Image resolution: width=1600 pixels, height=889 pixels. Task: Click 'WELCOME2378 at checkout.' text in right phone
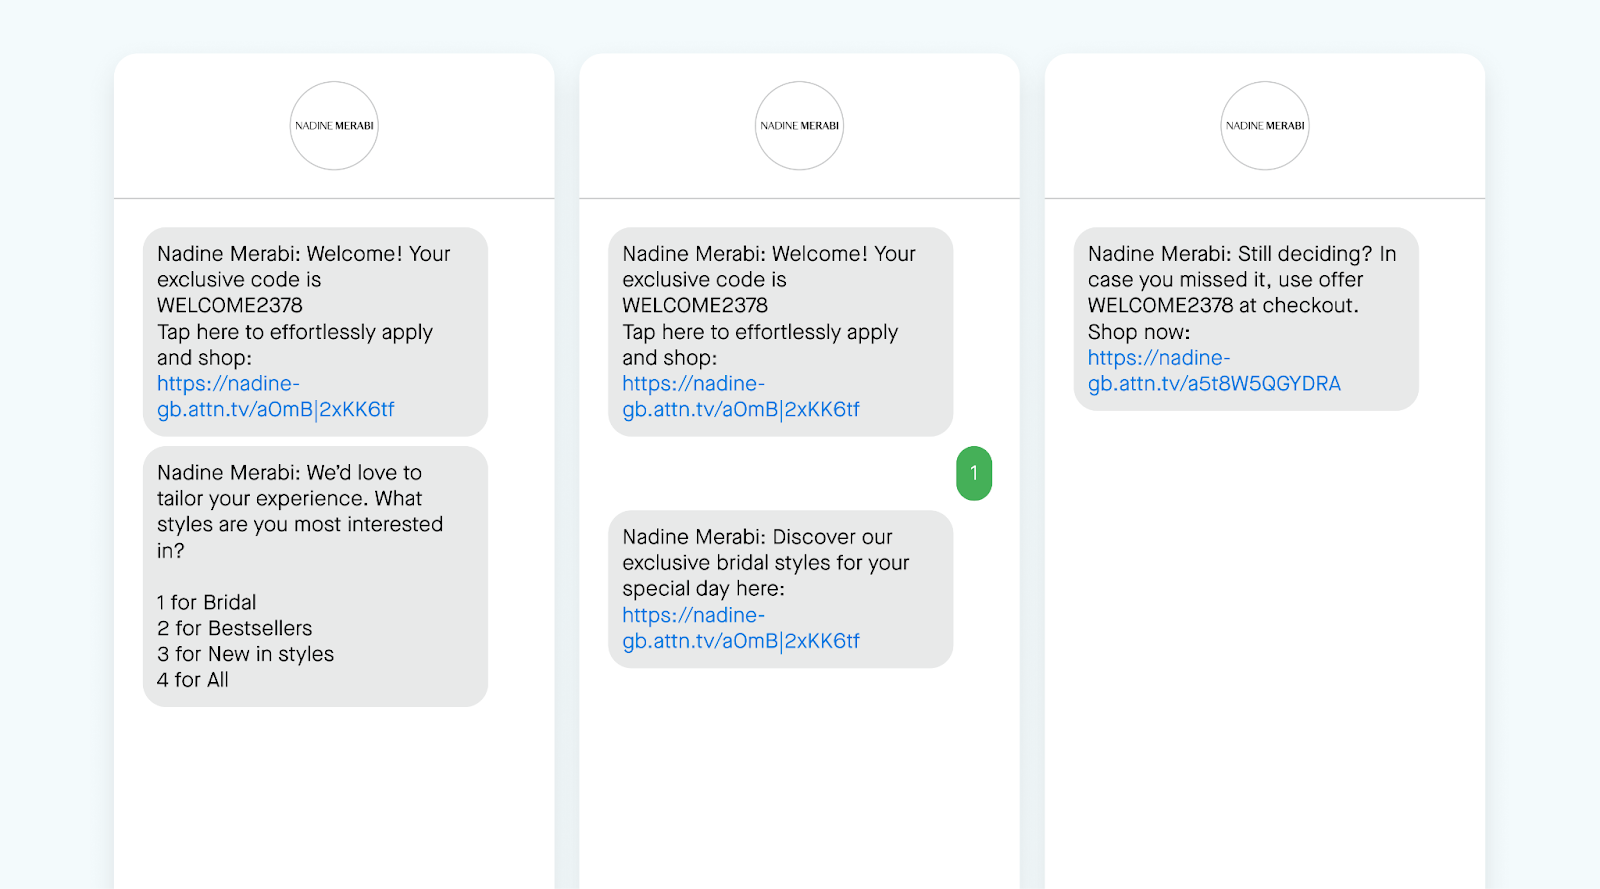[1223, 305]
